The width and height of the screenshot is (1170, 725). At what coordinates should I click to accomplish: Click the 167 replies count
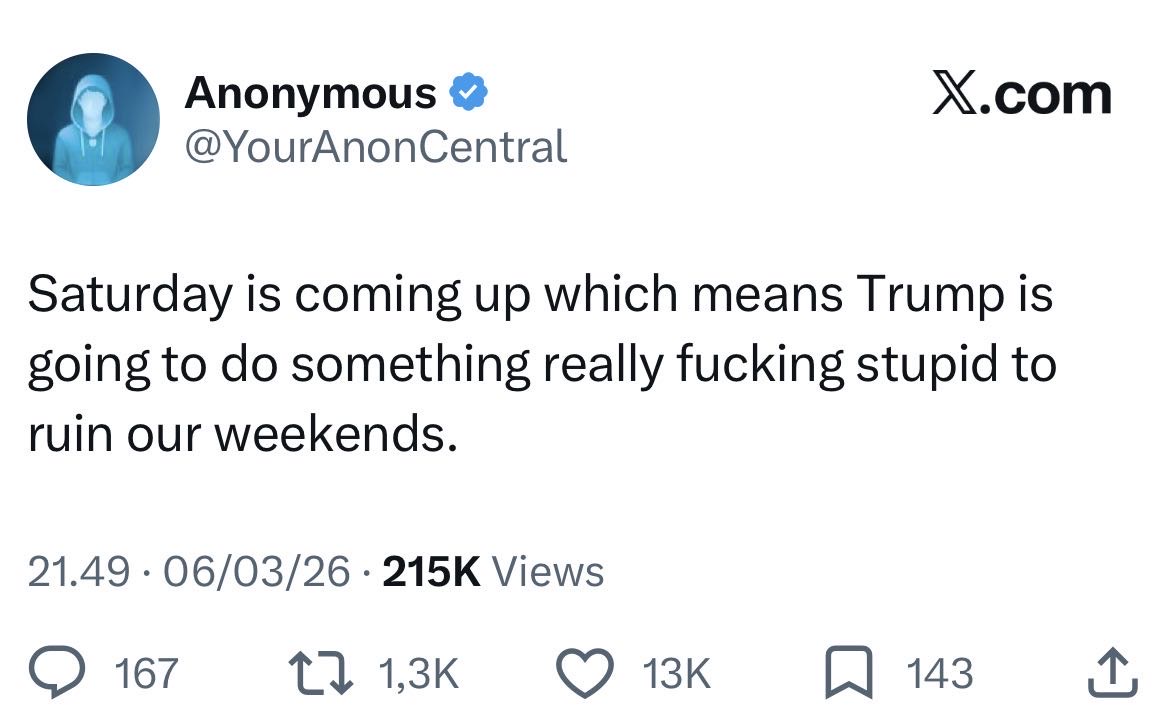point(146,673)
